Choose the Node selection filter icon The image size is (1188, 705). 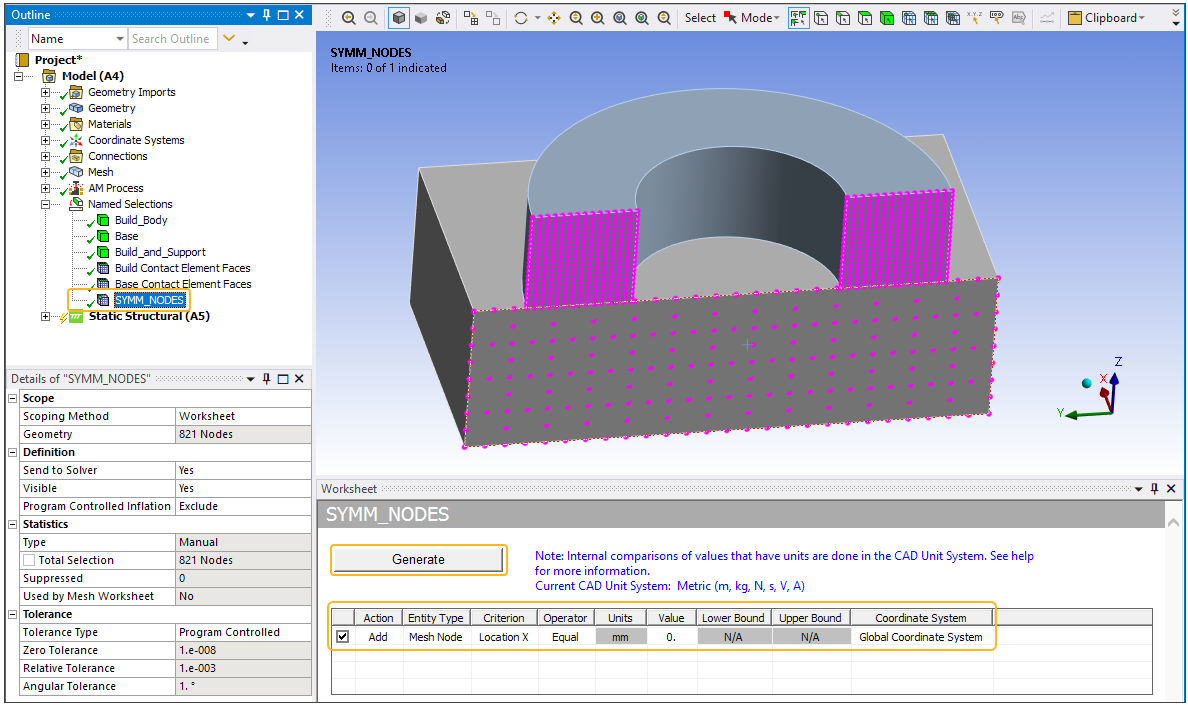[909, 17]
